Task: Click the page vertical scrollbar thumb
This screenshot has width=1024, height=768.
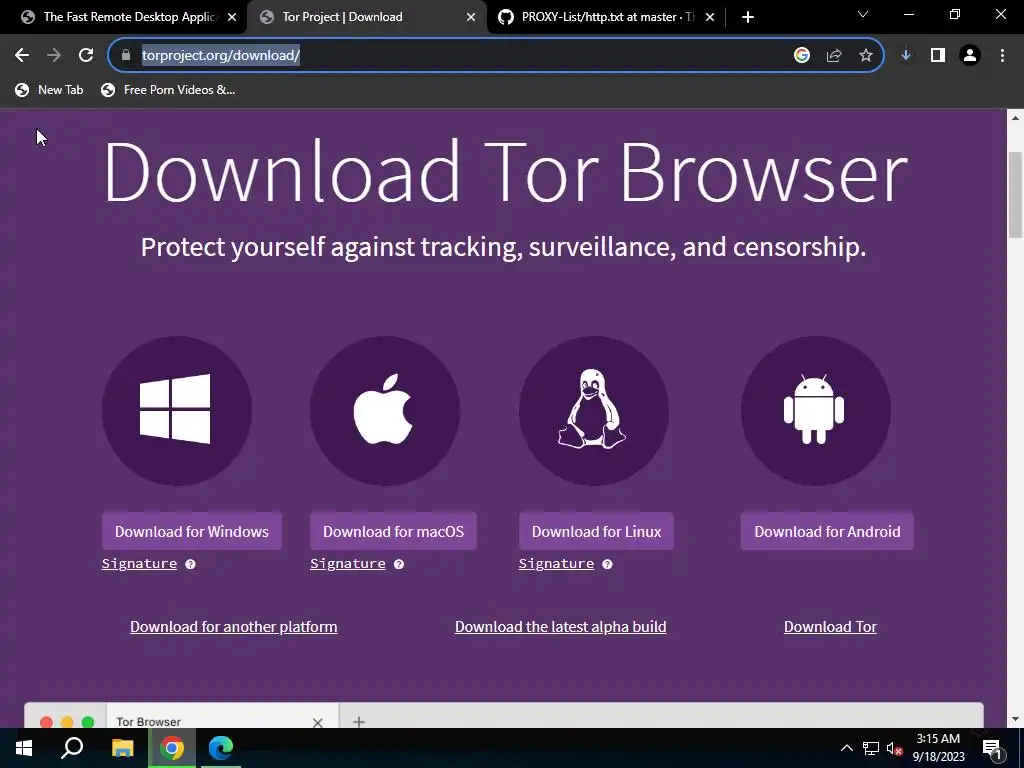Action: [x=1015, y=195]
